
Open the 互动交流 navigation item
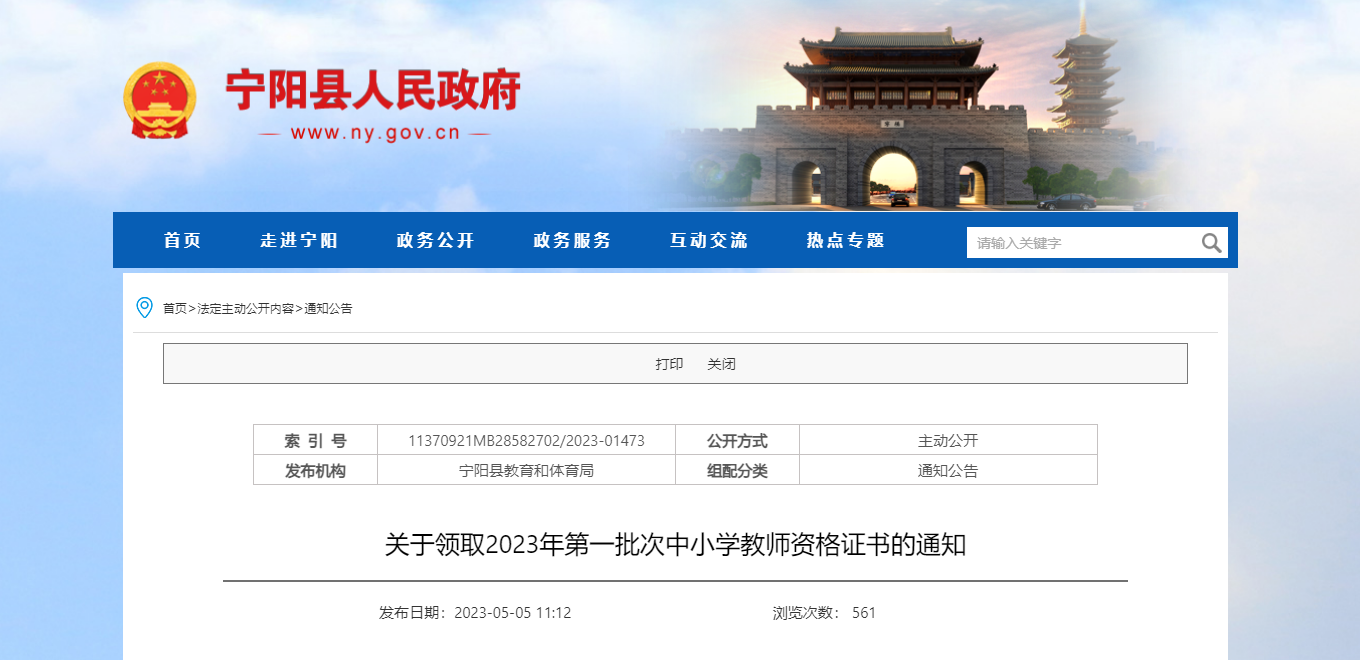click(709, 240)
